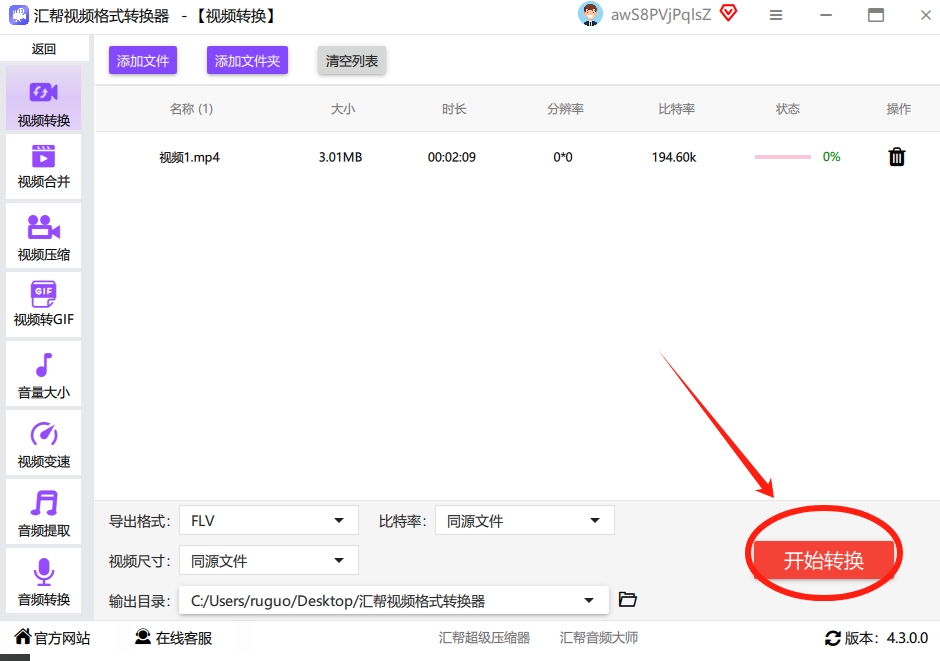Open the 视频转GIF sidebar tool
This screenshot has height=661, width=940.
pos(44,304)
